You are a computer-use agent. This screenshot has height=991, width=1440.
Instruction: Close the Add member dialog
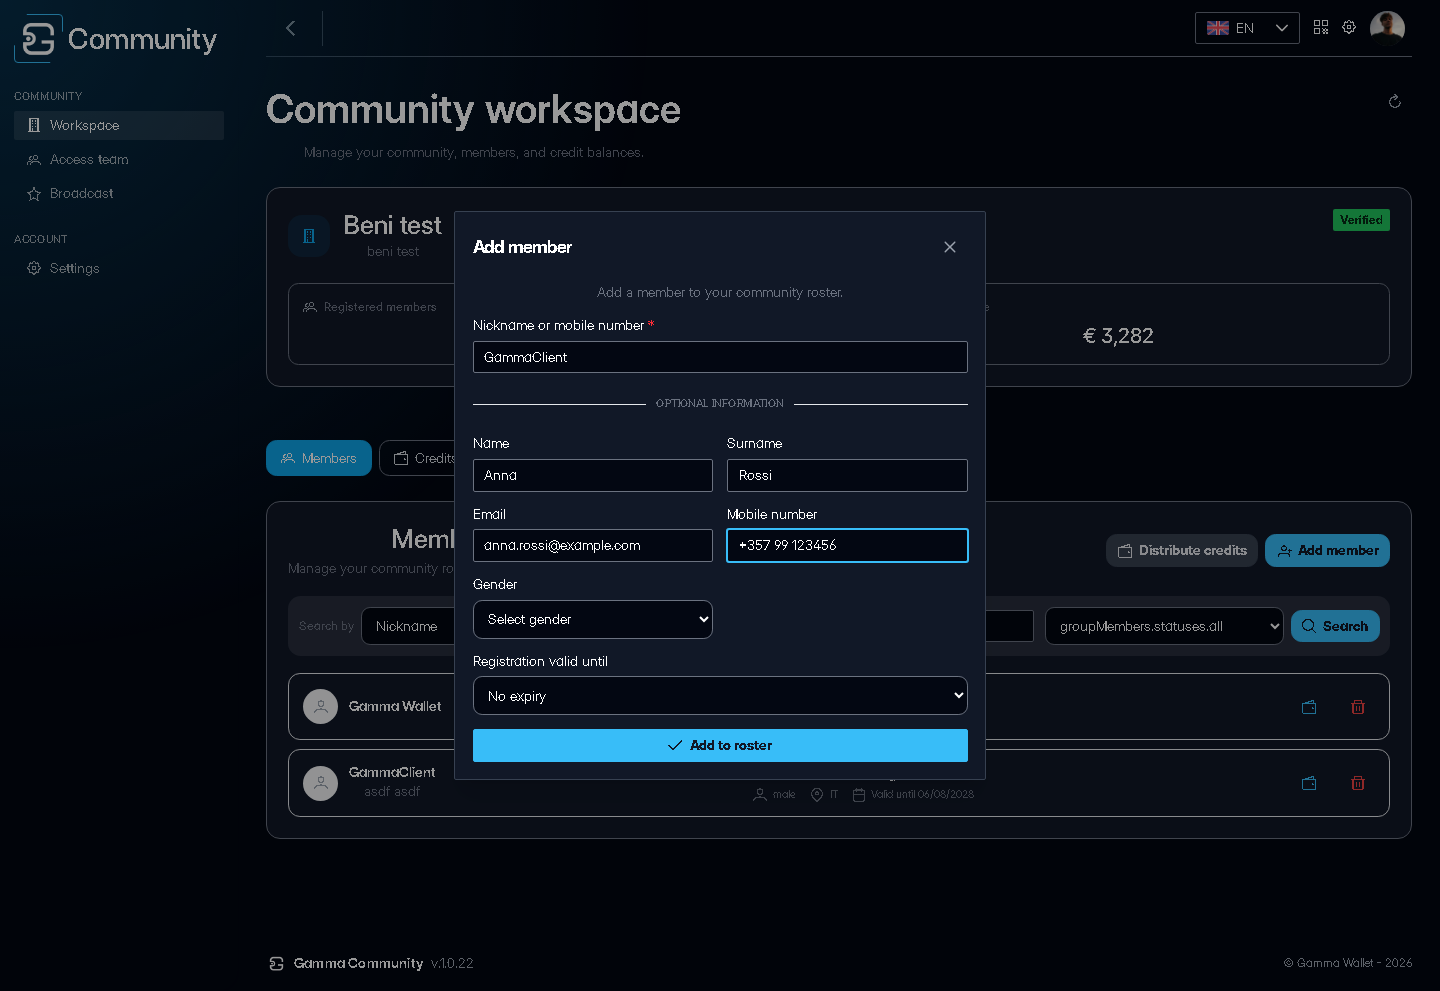(950, 247)
